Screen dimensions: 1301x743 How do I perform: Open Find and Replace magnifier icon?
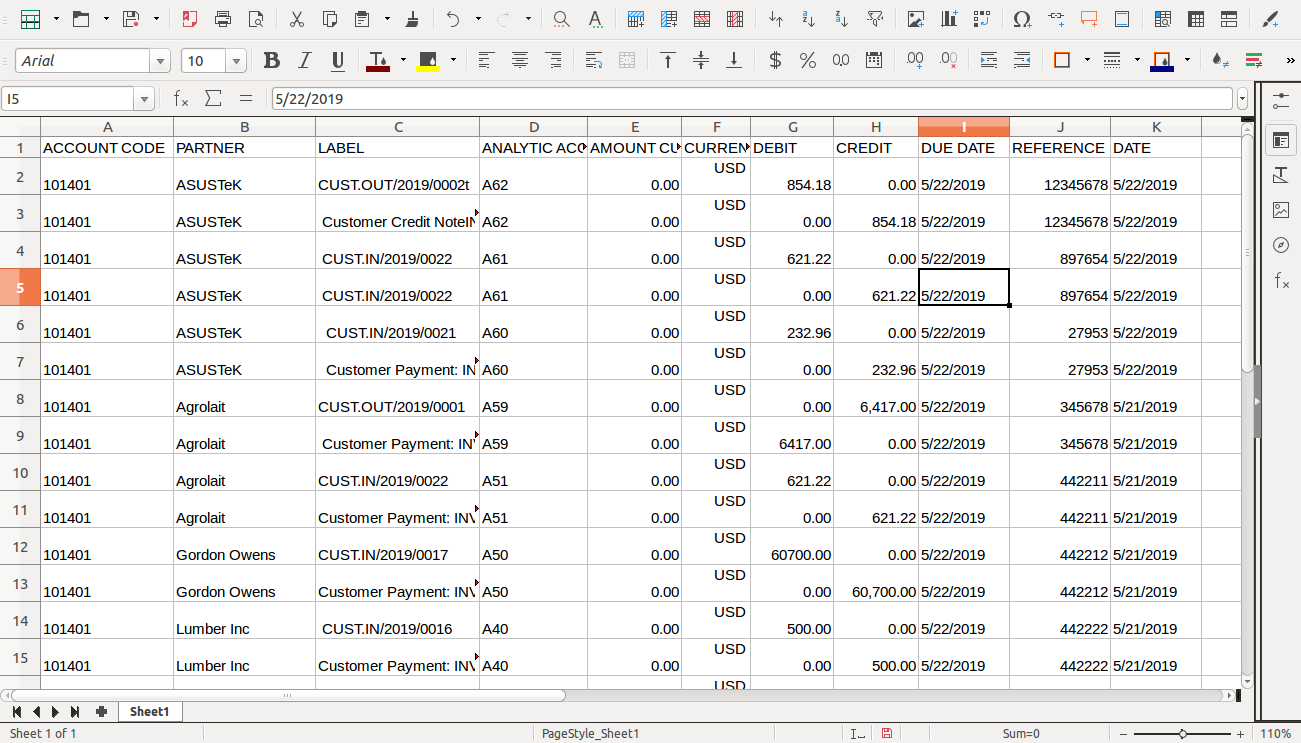562,19
